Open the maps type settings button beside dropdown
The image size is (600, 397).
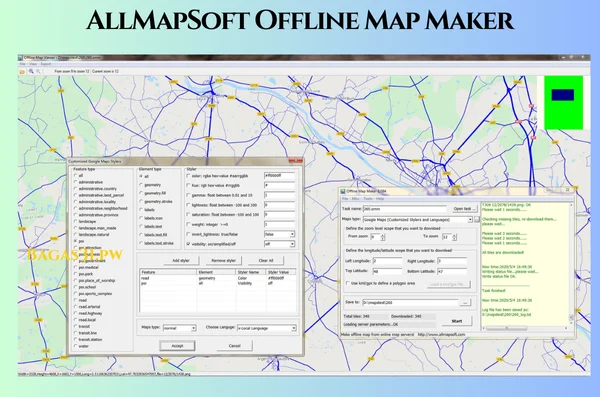pos(476,219)
